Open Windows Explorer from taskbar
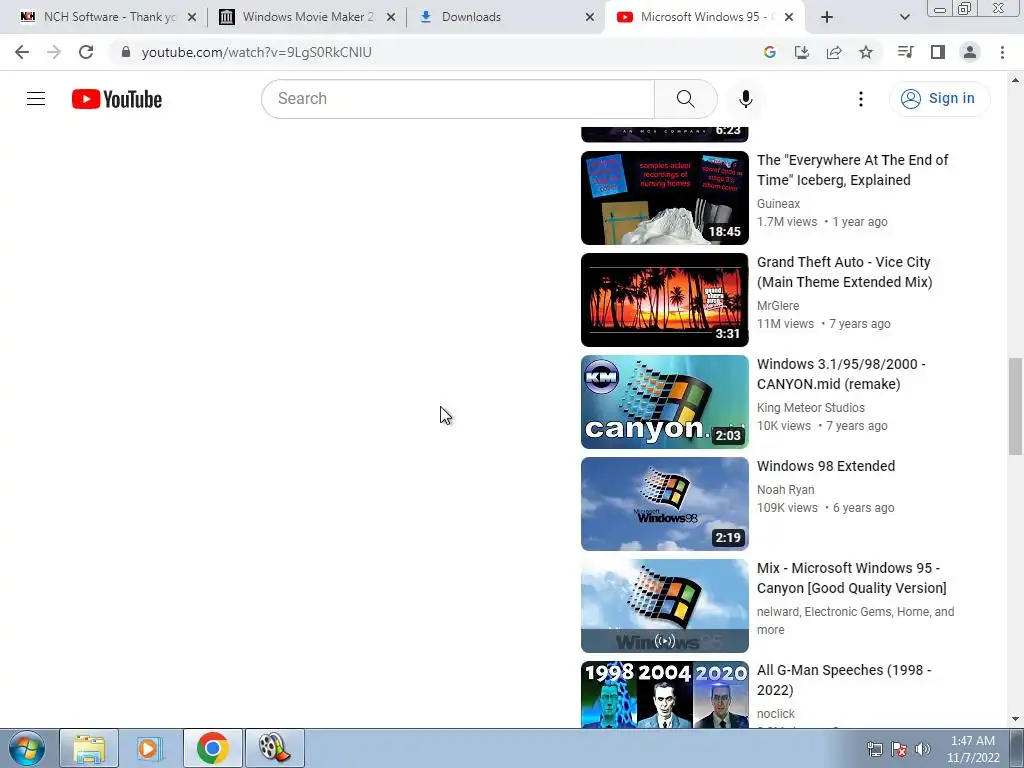The height and width of the screenshot is (768, 1024). 89,748
